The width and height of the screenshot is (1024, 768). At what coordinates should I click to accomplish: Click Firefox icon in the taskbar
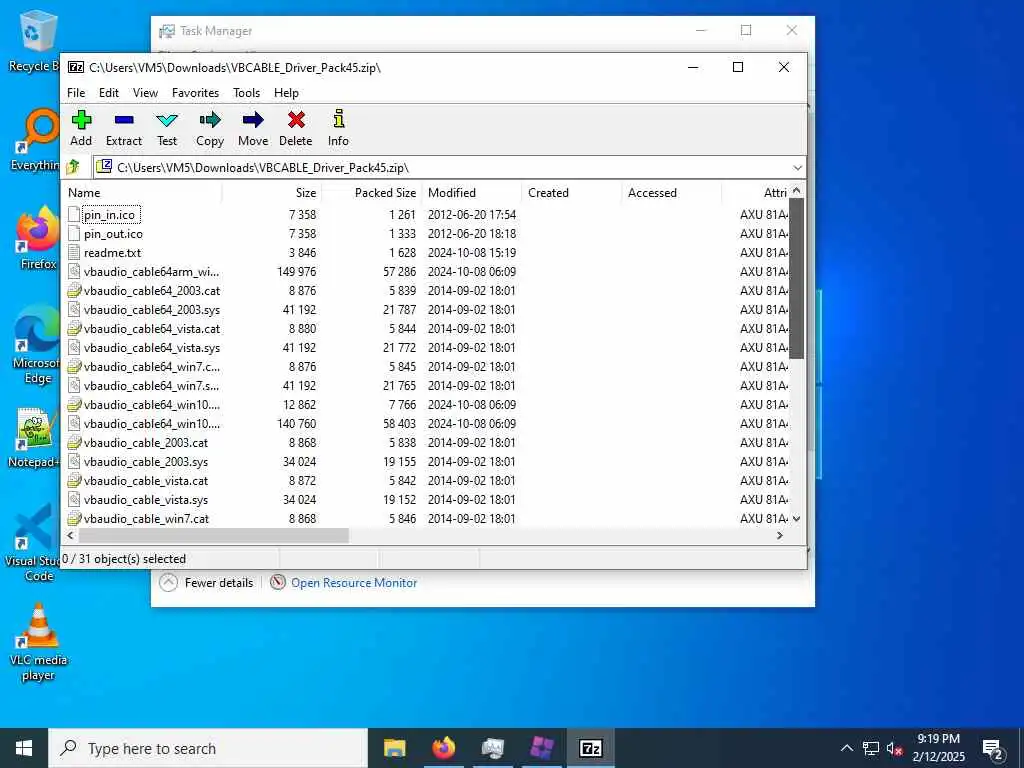(x=443, y=748)
